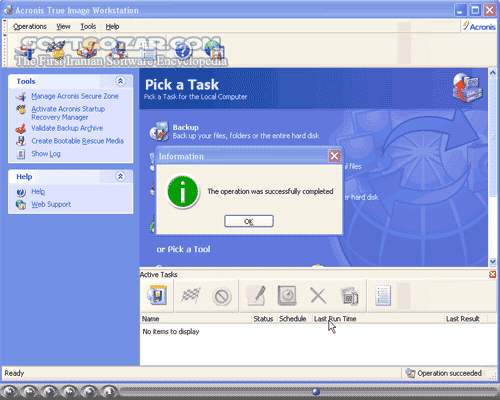
Task: Click the Create Bootable Rescue Media toolbar icon
Action: click(118, 51)
